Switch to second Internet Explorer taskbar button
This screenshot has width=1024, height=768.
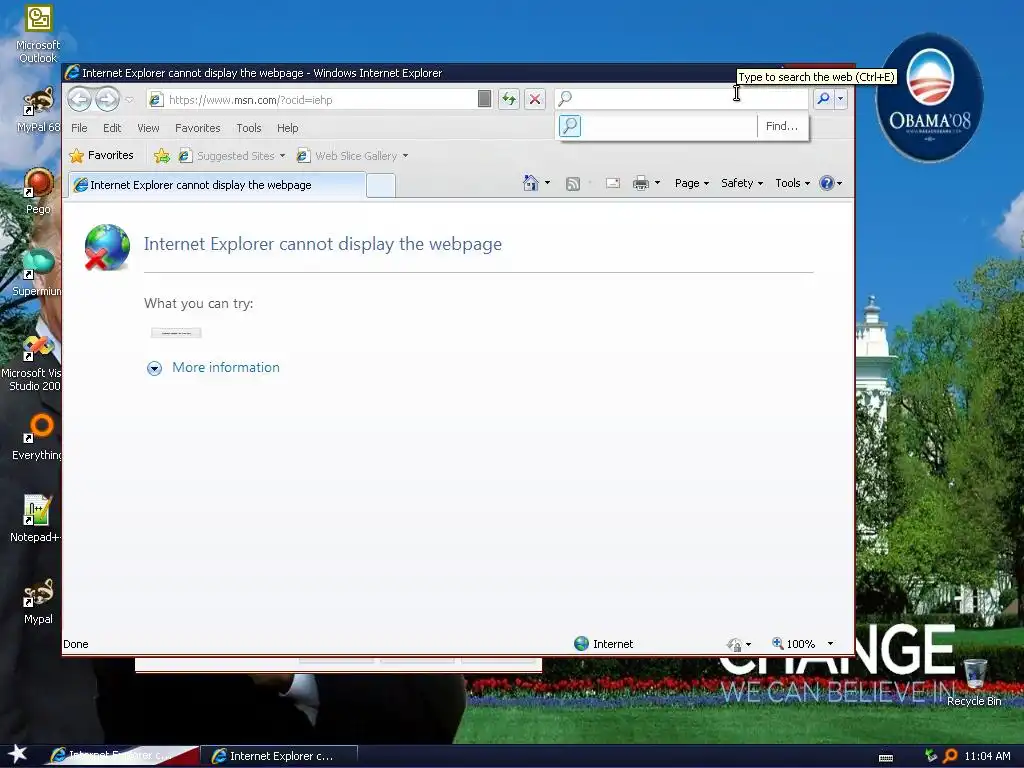pyautogui.click(x=278, y=756)
